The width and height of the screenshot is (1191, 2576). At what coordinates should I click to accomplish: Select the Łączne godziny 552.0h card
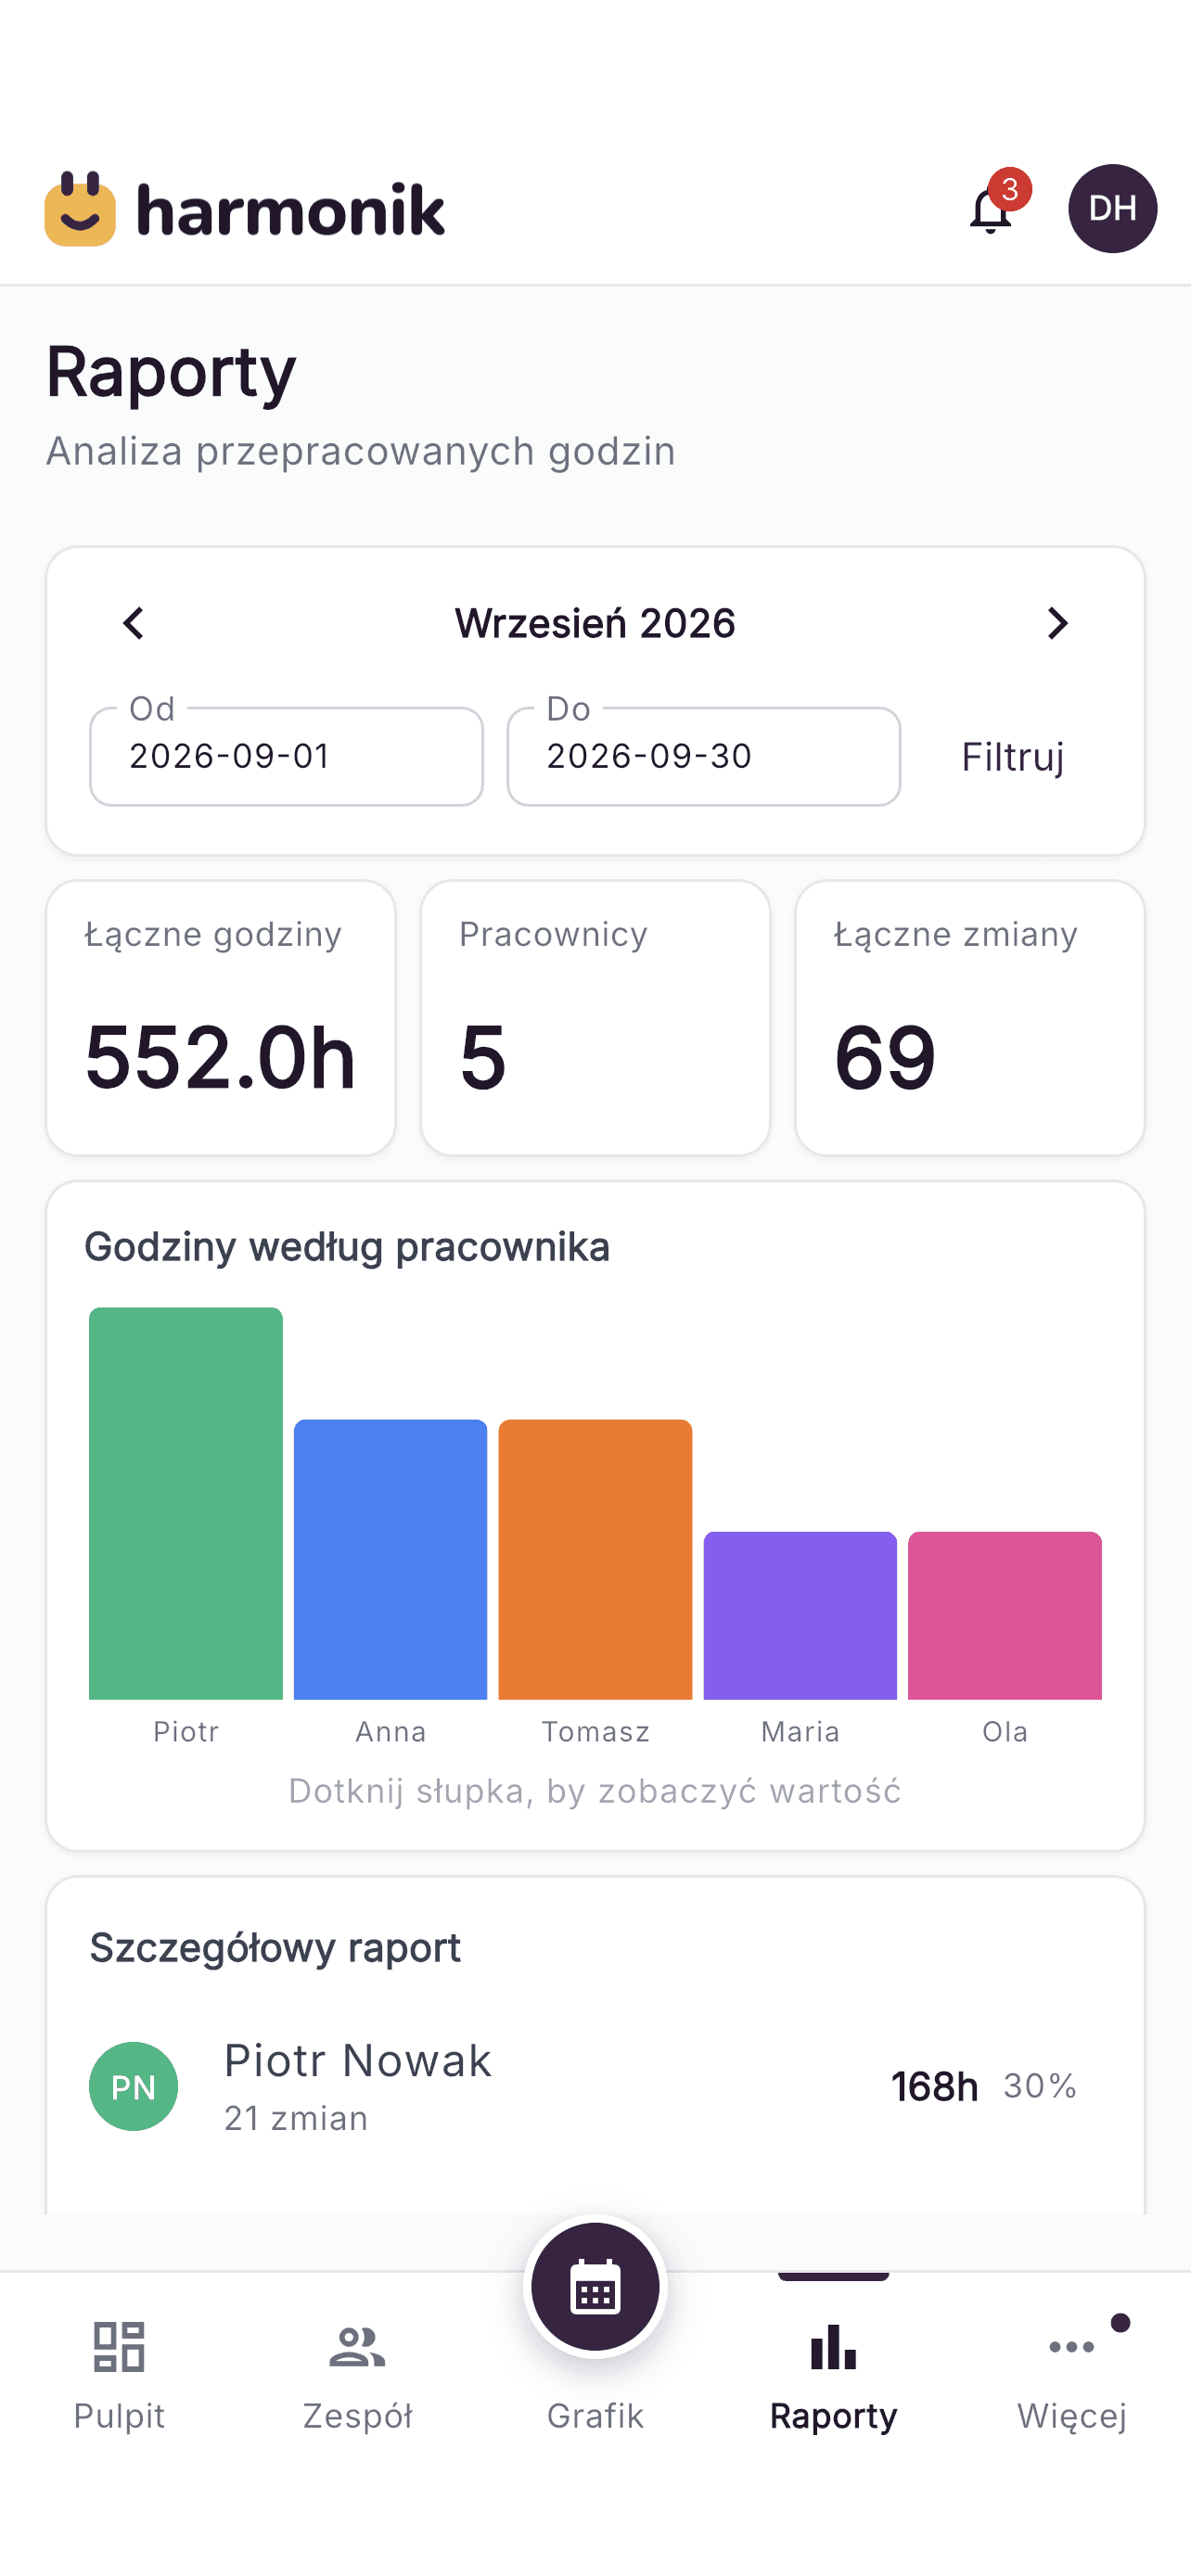tap(221, 1018)
